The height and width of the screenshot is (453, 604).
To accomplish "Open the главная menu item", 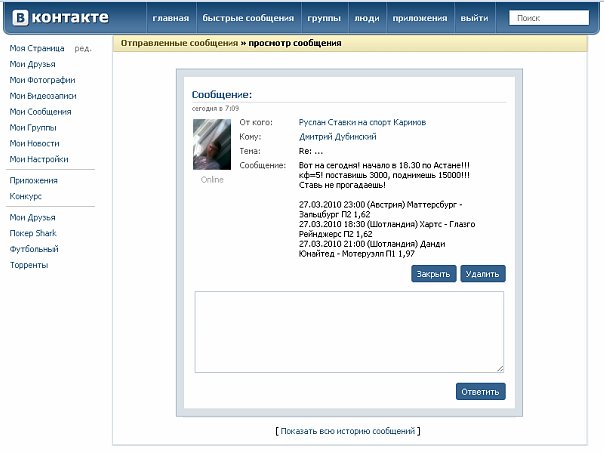I will pos(170,19).
